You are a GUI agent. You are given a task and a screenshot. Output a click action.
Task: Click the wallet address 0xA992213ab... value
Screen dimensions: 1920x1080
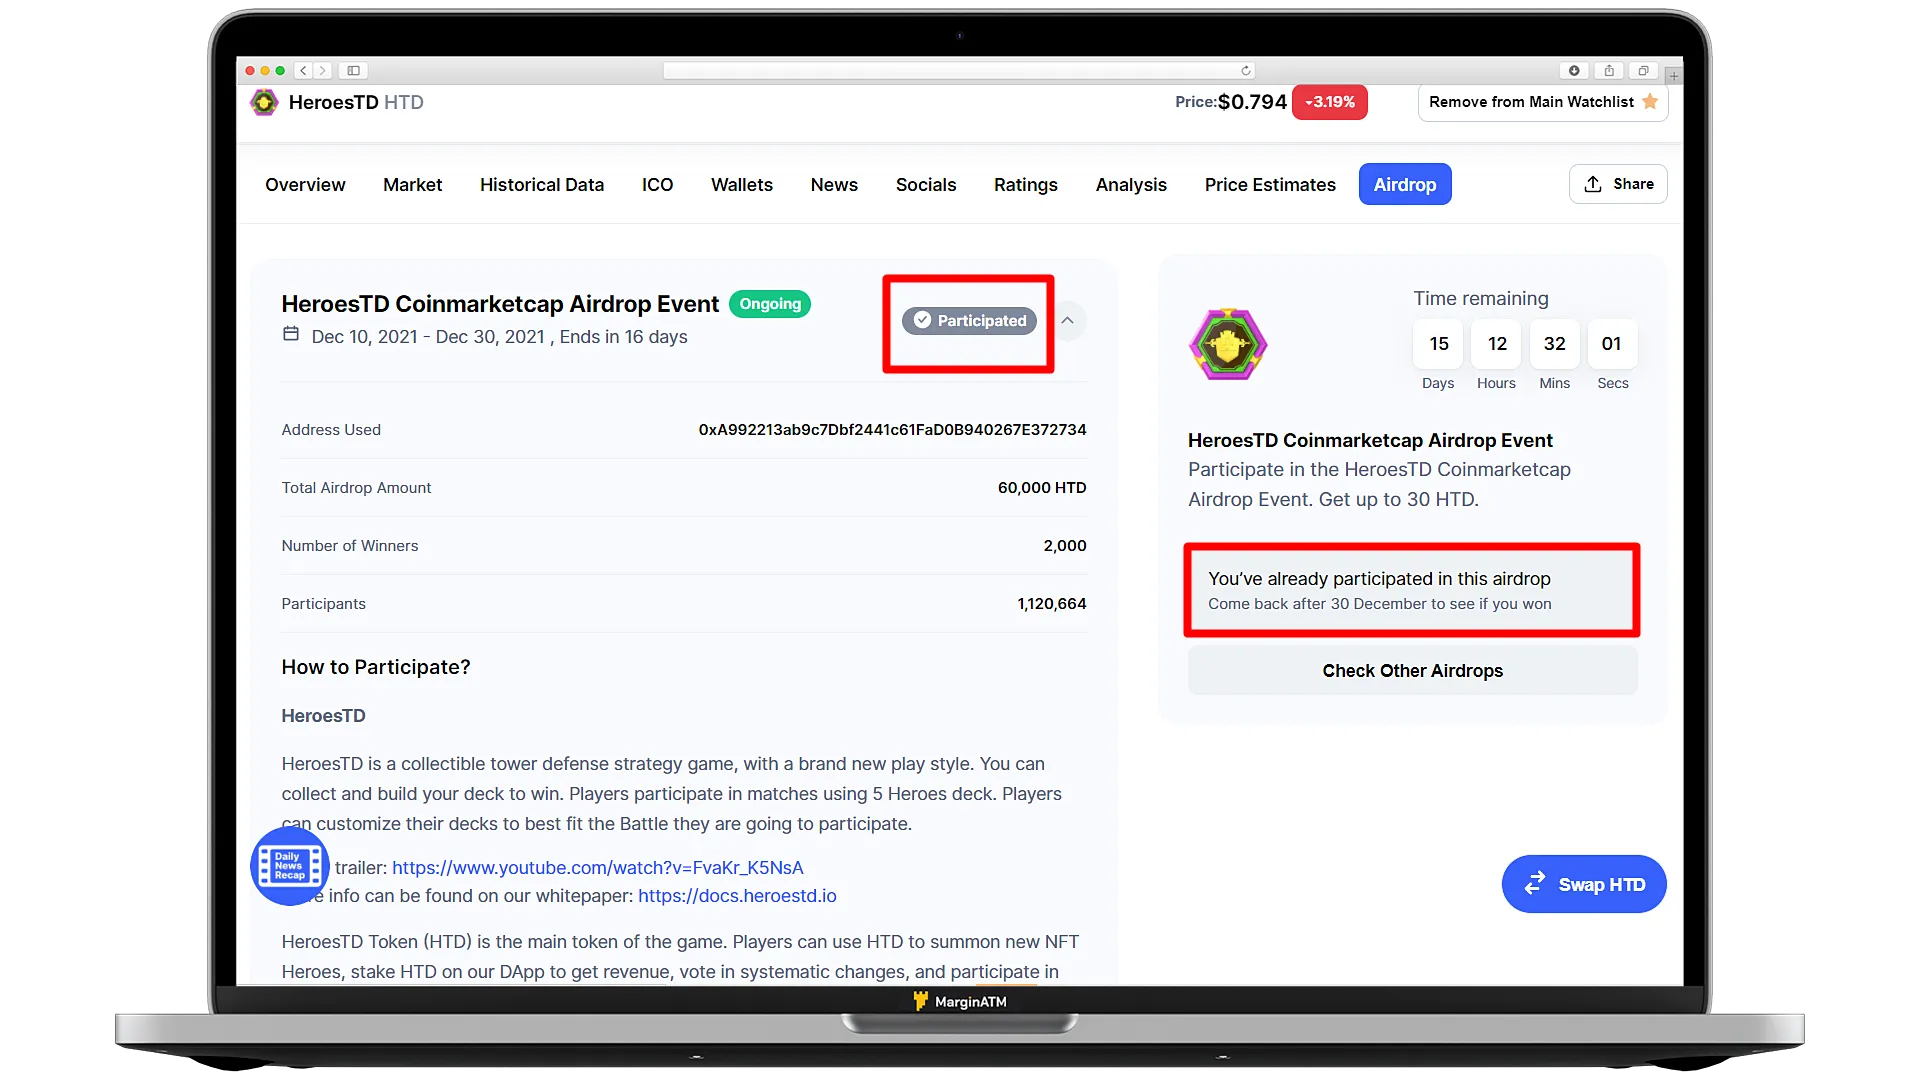point(892,430)
